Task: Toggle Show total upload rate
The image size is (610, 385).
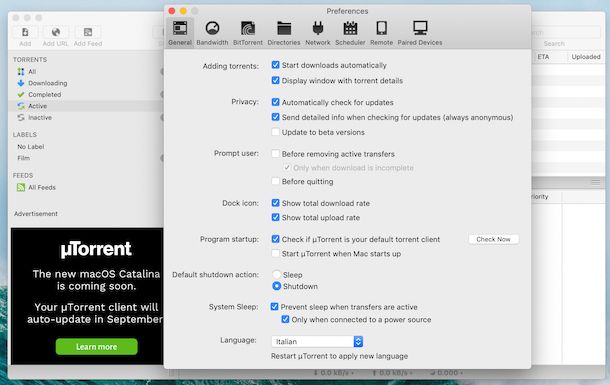Action: (x=275, y=217)
